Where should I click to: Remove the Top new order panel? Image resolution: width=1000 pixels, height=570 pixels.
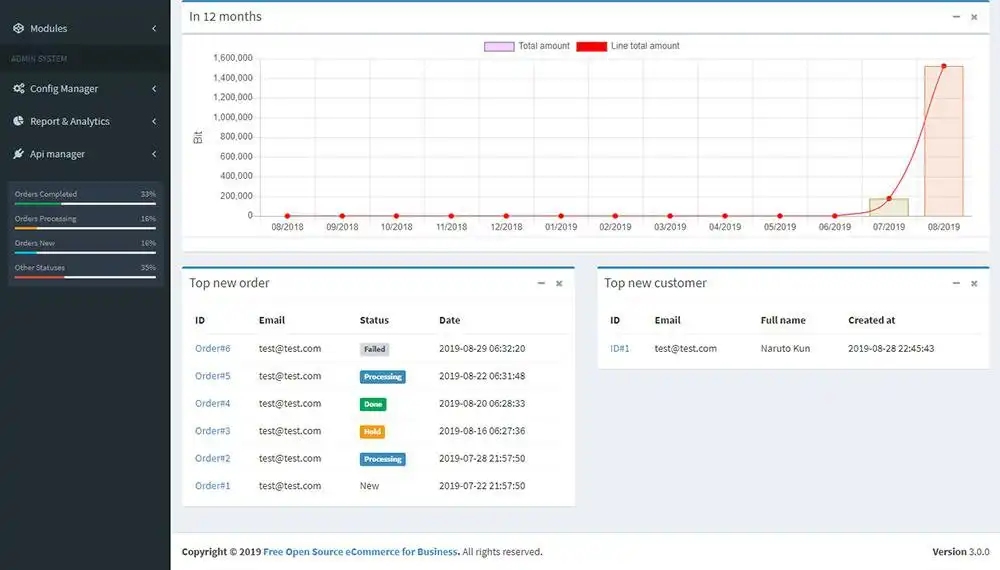pos(559,284)
